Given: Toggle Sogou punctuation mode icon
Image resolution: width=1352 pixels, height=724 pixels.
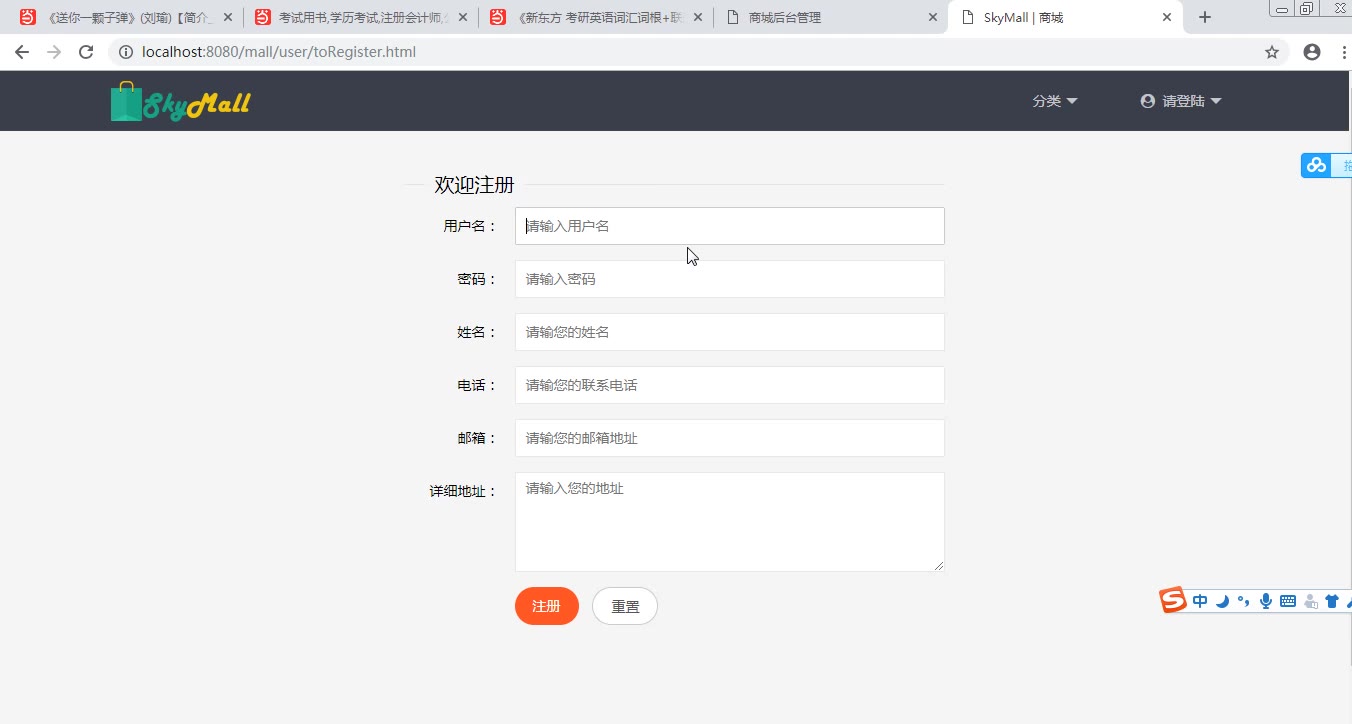Looking at the screenshot, I should point(1244,601).
